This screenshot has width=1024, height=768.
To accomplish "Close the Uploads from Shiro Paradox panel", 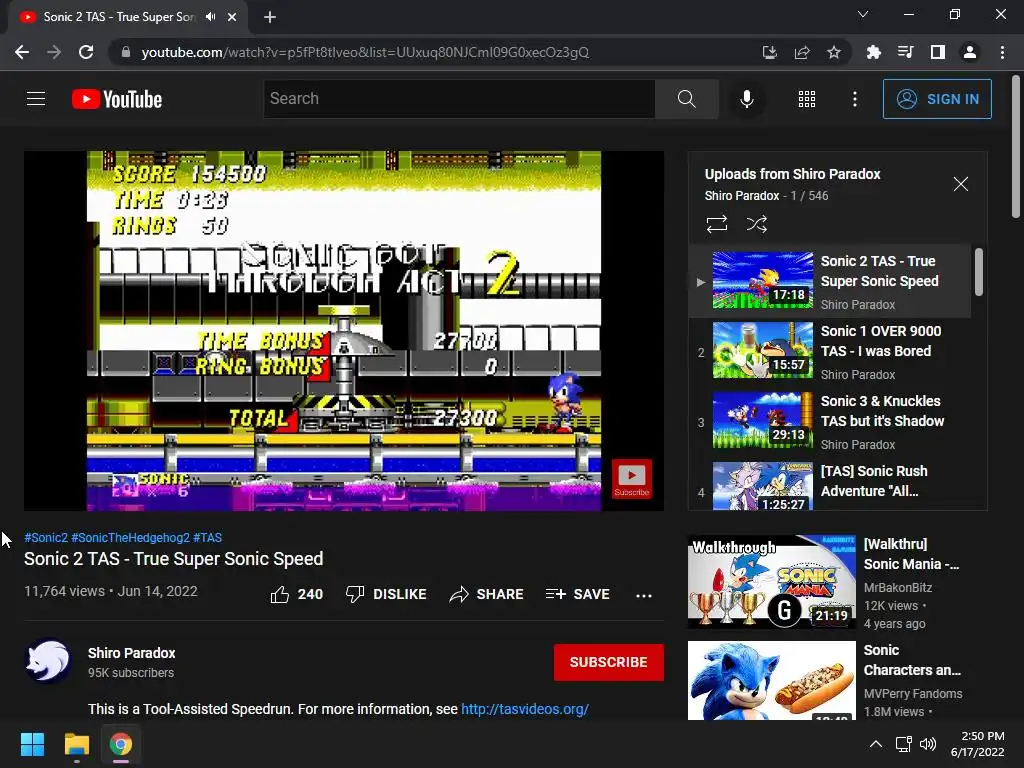I will pyautogui.click(x=960, y=184).
